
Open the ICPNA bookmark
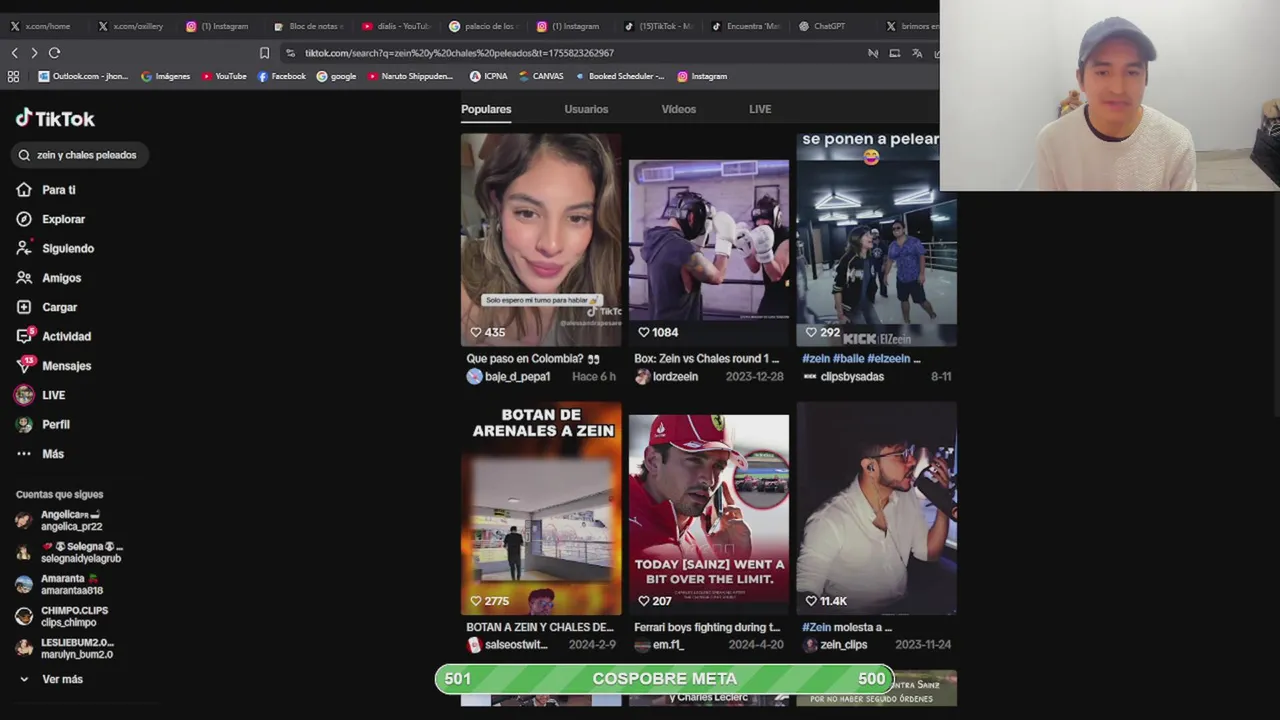tap(489, 76)
